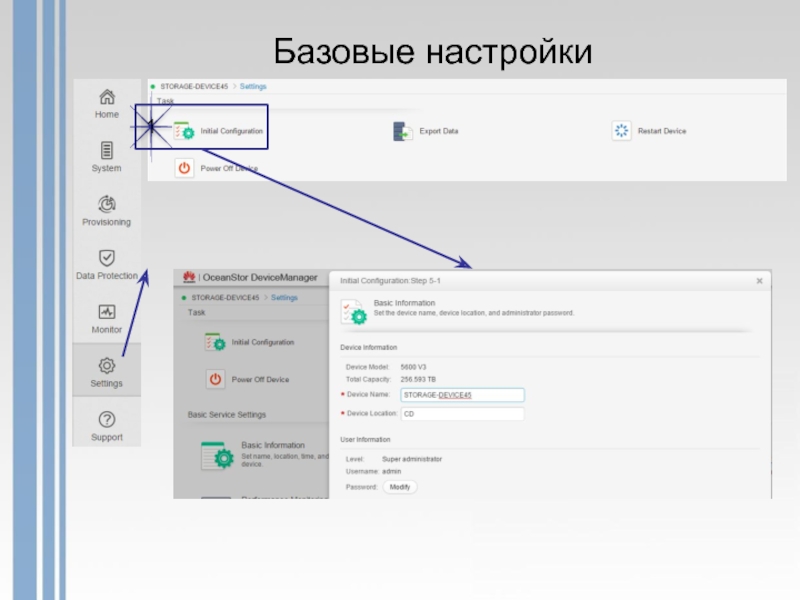Click STORAGE-DEVICE45 breadcrumb in lower window
The width and height of the screenshot is (800, 600).
point(225,297)
